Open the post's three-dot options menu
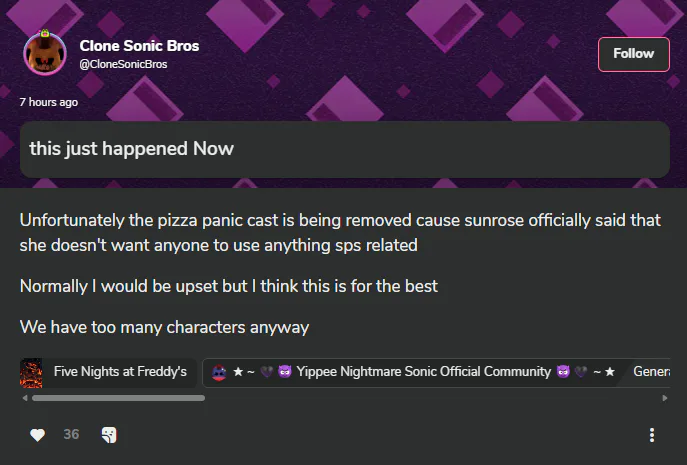 (652, 435)
